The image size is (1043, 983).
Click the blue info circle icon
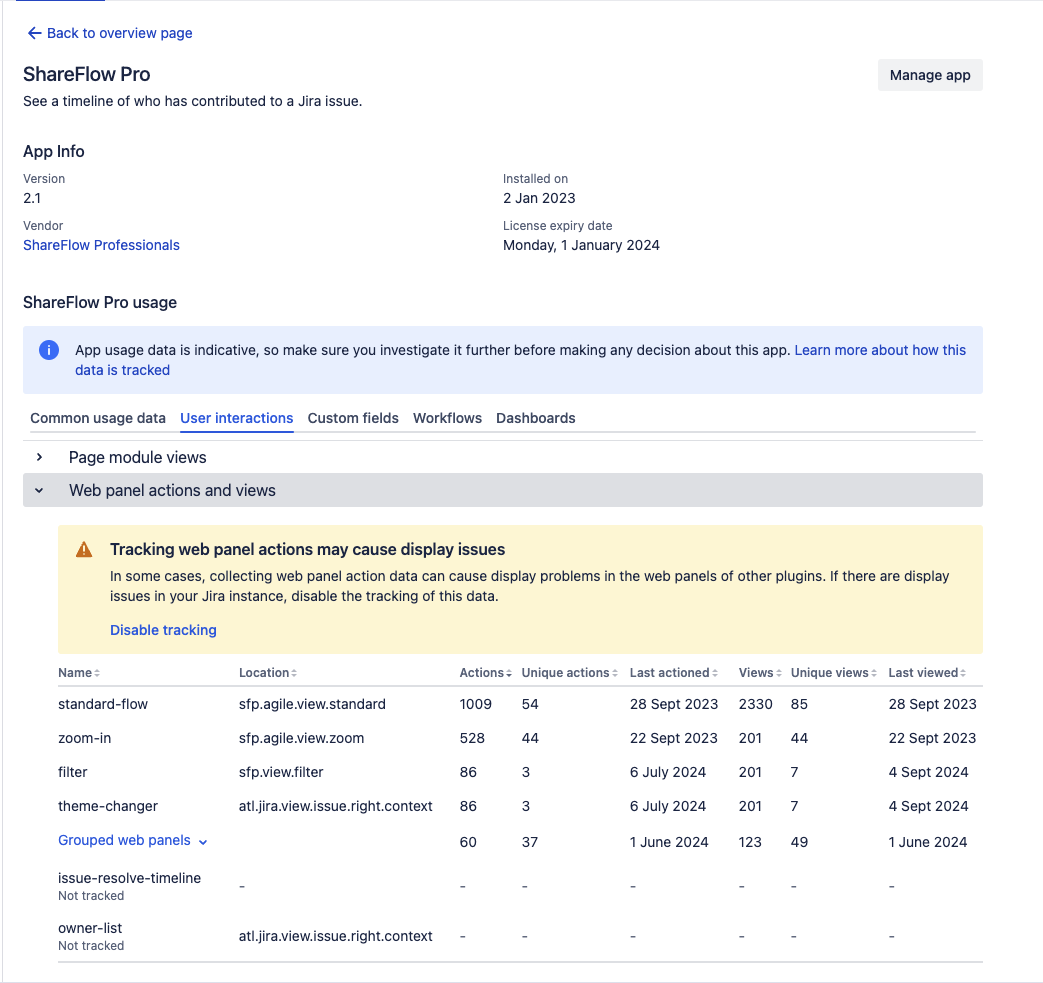[x=48, y=350]
